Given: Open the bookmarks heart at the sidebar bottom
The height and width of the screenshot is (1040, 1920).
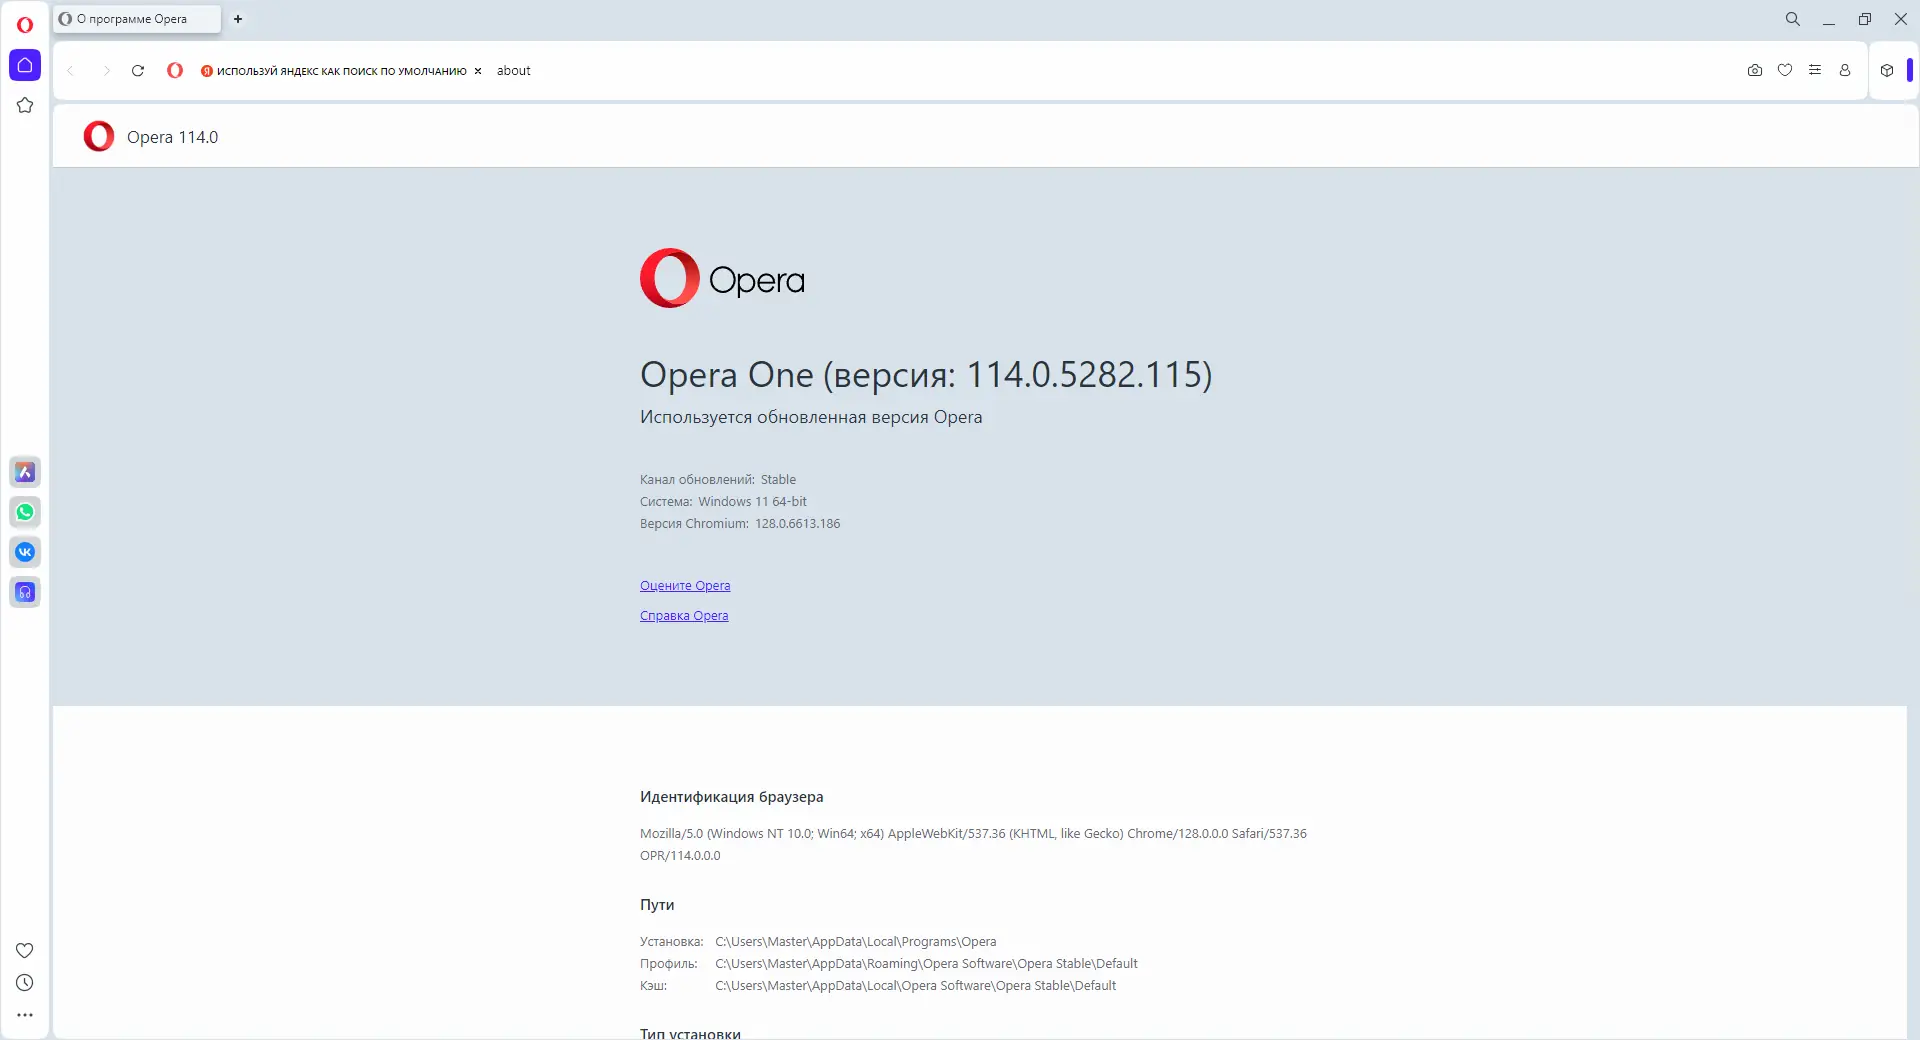Looking at the screenshot, I should click(x=25, y=950).
